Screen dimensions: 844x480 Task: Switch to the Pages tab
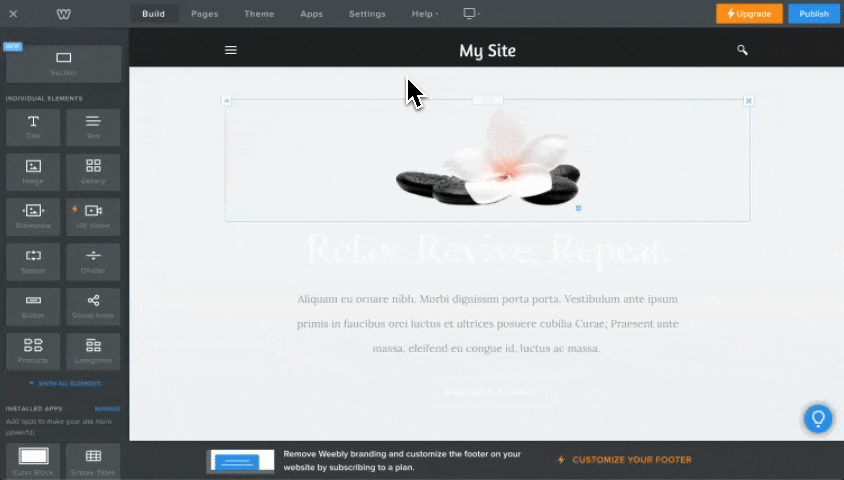click(204, 14)
